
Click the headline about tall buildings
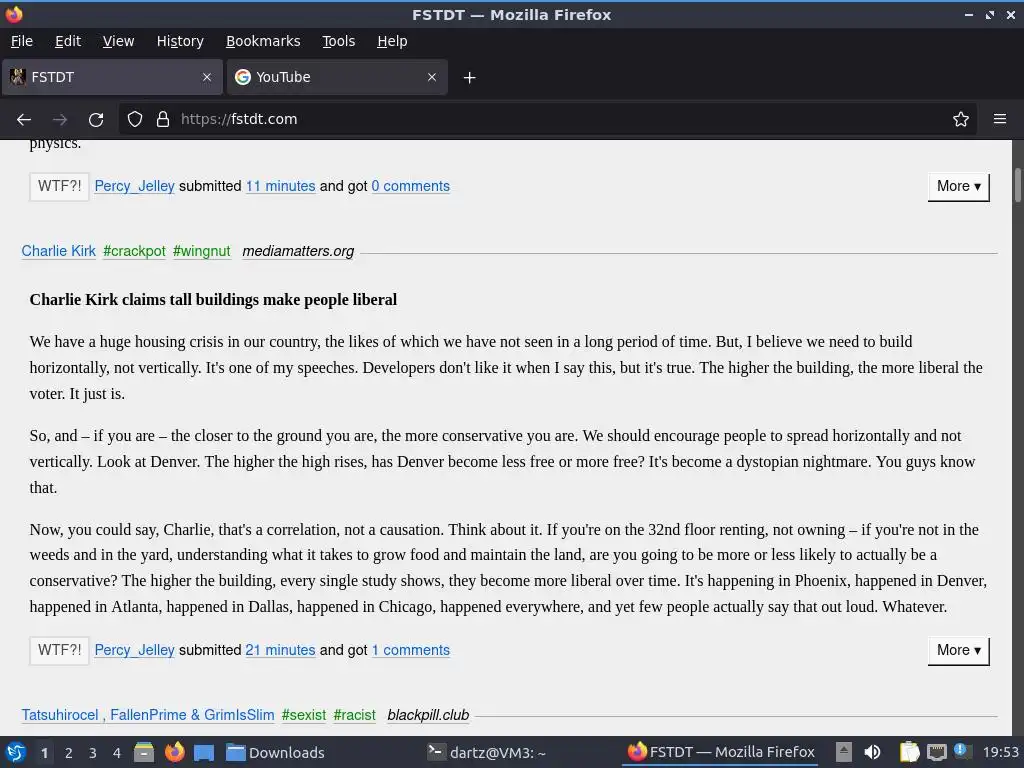click(x=213, y=300)
